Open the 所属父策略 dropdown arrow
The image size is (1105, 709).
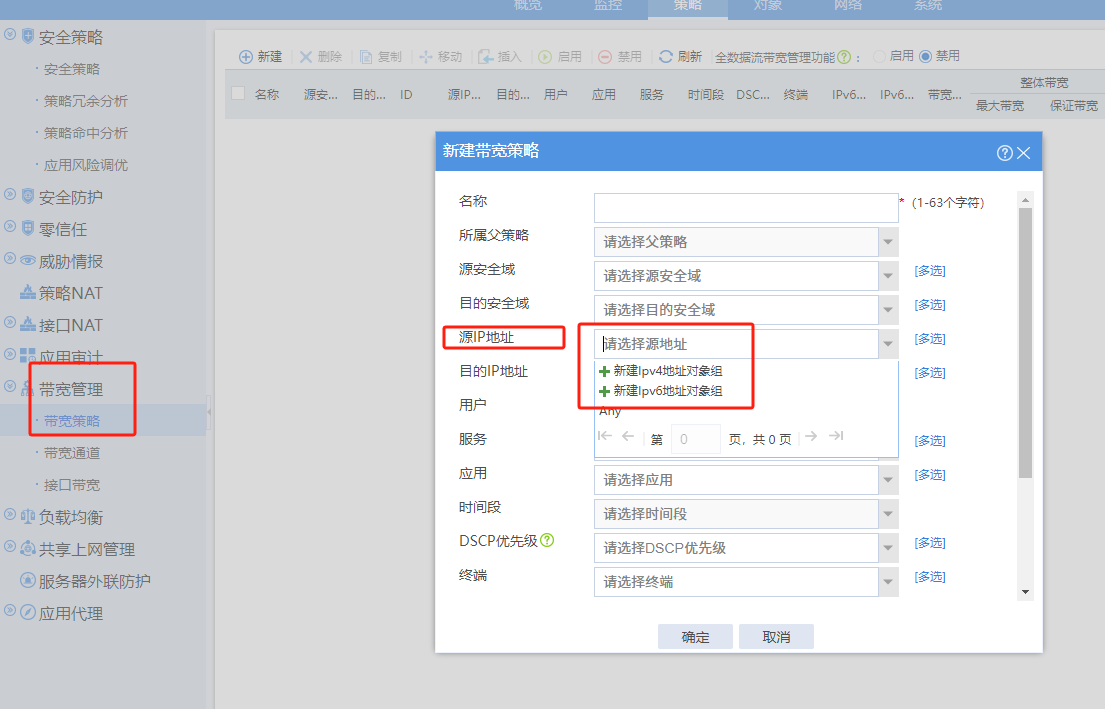[x=888, y=242]
